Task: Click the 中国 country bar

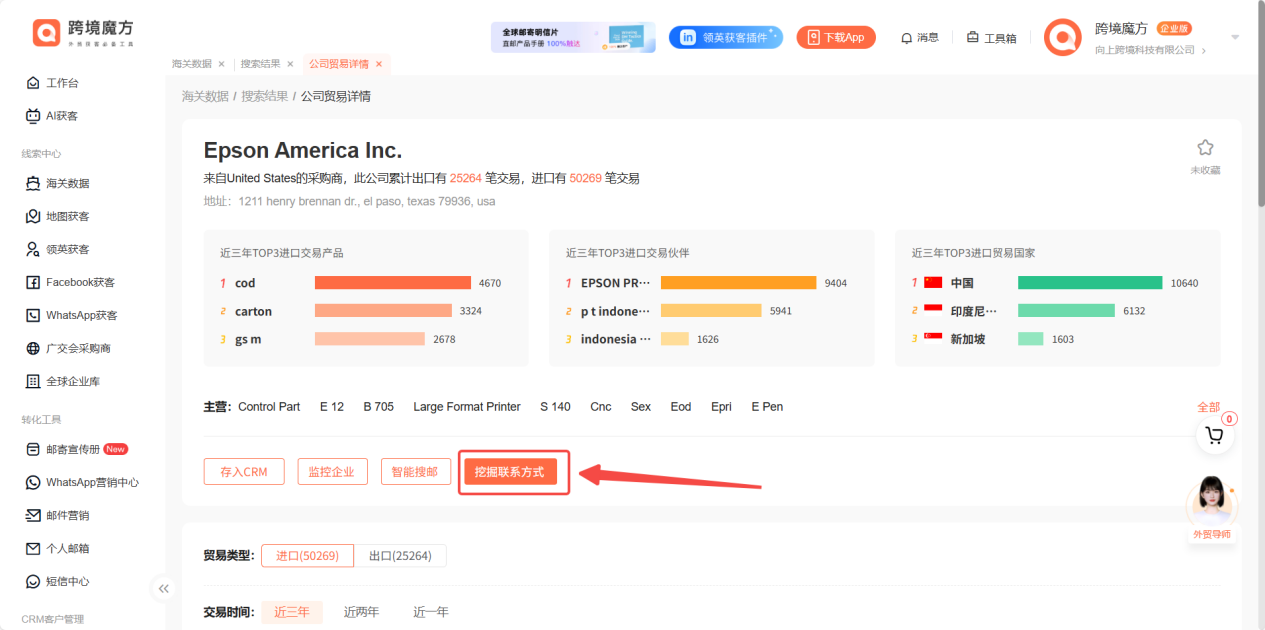Action: point(1090,283)
